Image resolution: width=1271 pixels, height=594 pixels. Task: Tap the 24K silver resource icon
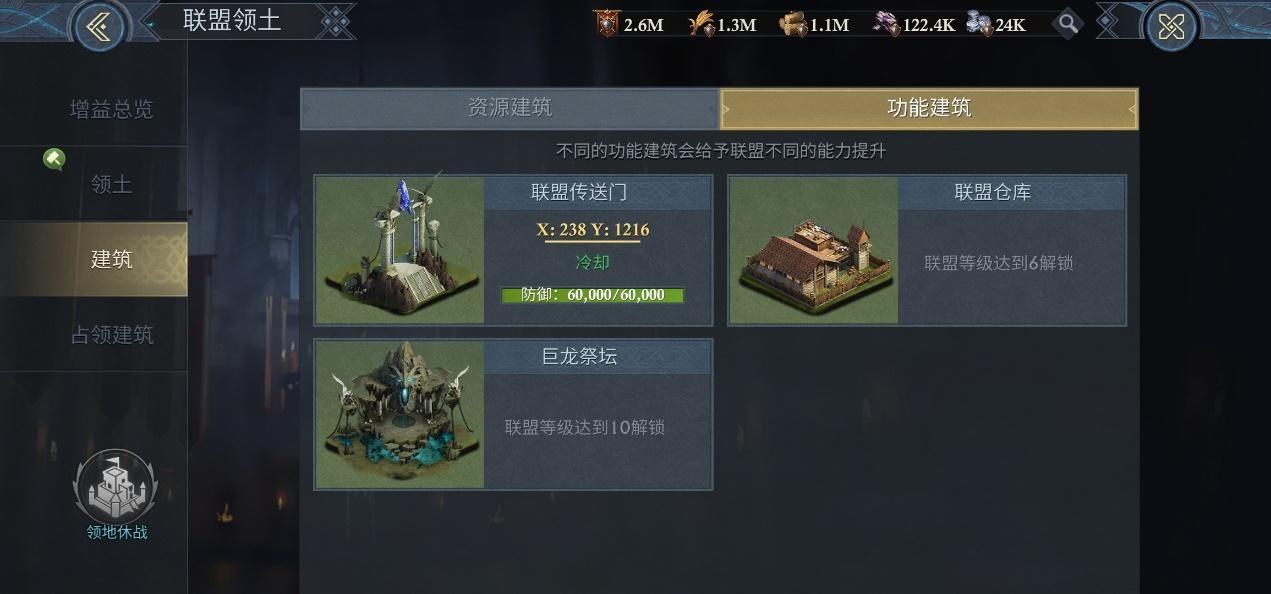point(979,23)
